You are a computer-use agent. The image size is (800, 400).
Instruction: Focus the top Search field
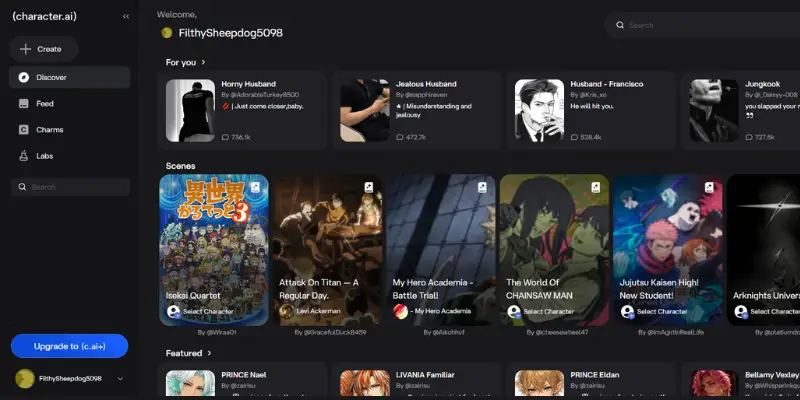(x=703, y=25)
